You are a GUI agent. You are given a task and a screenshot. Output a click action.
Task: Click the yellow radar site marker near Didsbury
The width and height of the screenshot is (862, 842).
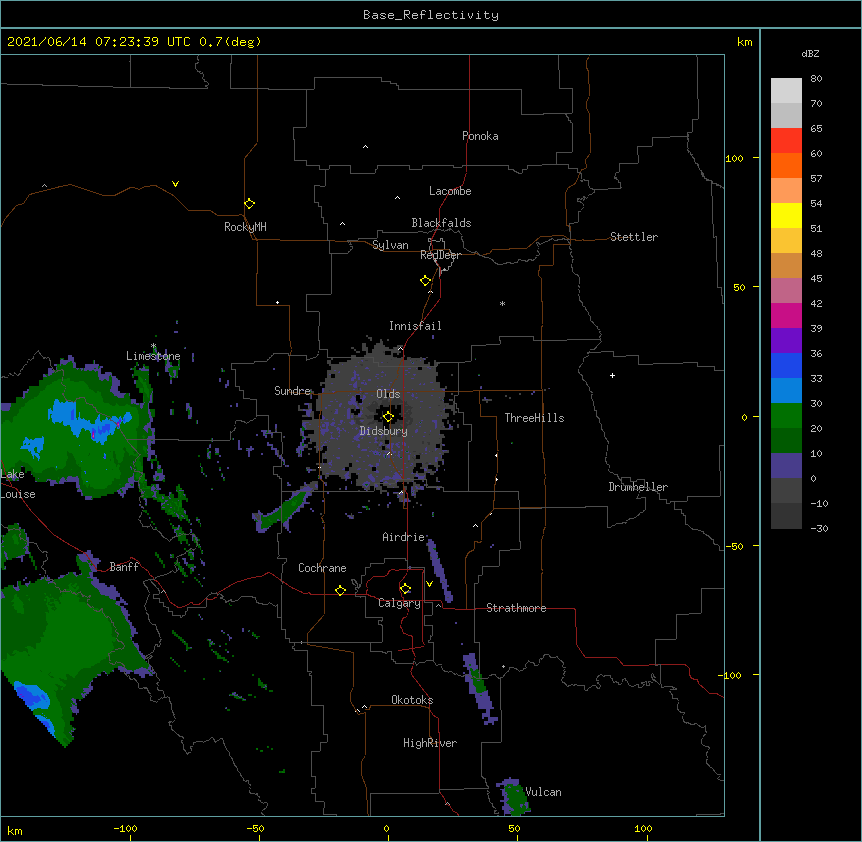(388, 417)
